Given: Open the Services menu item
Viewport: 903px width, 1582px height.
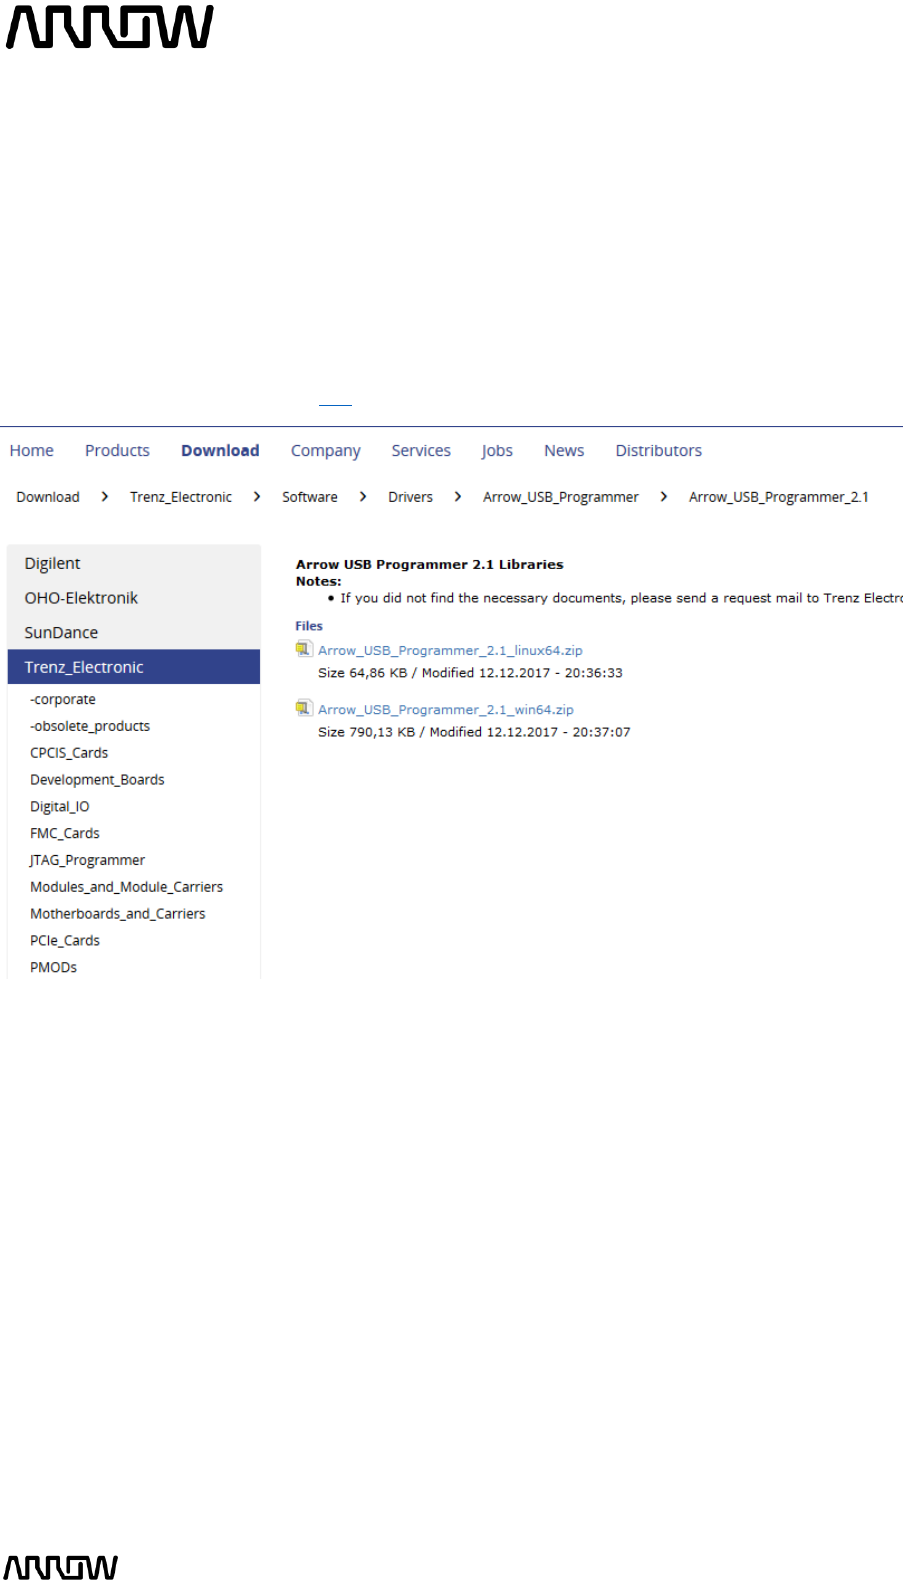Looking at the screenshot, I should [421, 451].
